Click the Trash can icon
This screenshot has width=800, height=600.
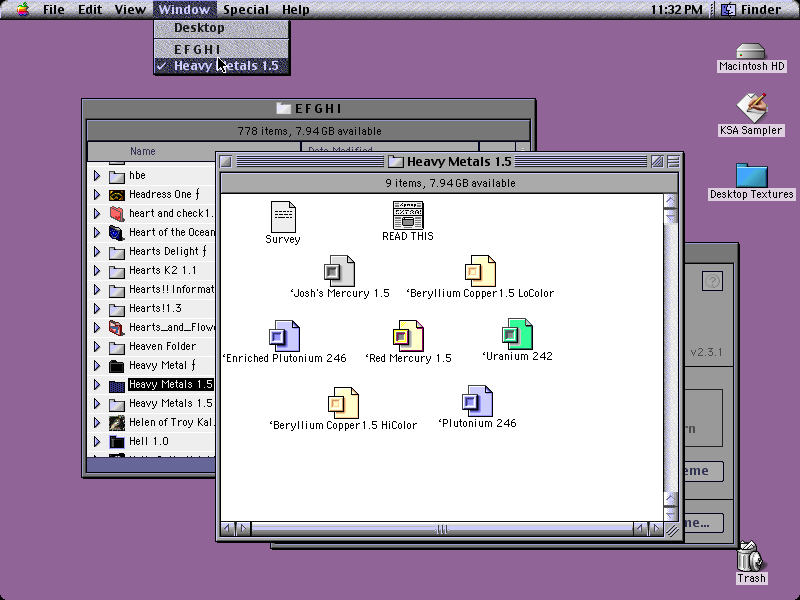(751, 556)
